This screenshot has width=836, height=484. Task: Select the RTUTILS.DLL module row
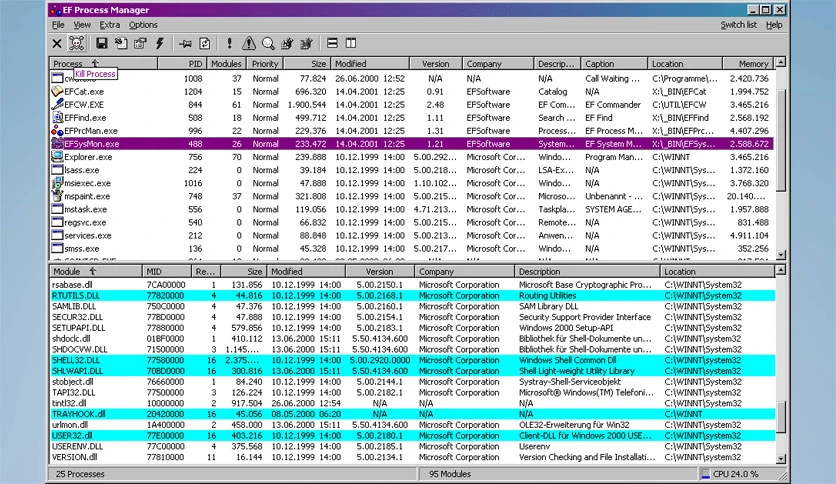coord(412,296)
